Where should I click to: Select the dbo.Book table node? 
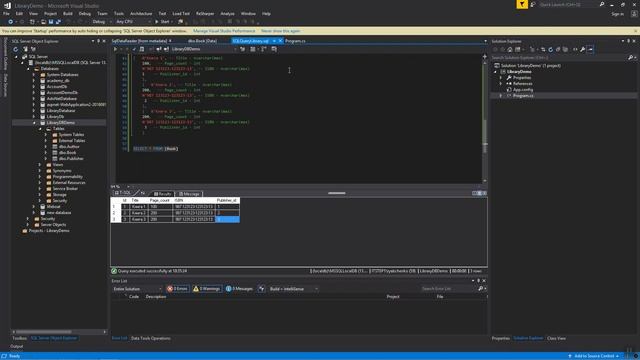click(x=67, y=153)
